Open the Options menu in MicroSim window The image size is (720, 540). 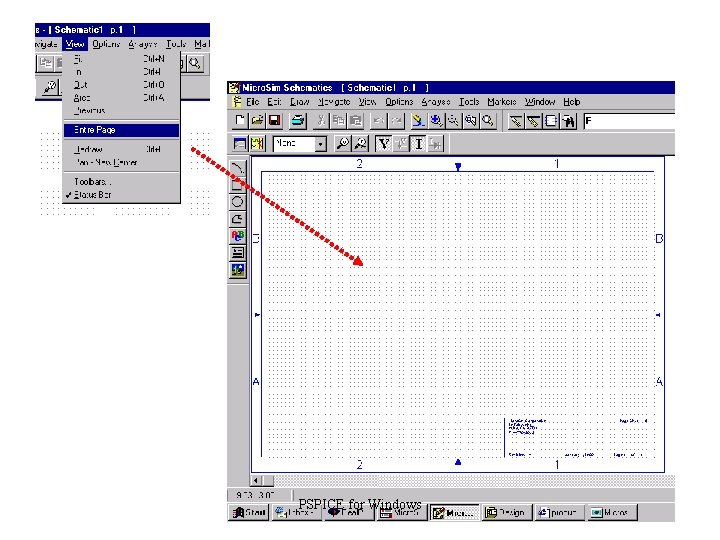click(399, 102)
